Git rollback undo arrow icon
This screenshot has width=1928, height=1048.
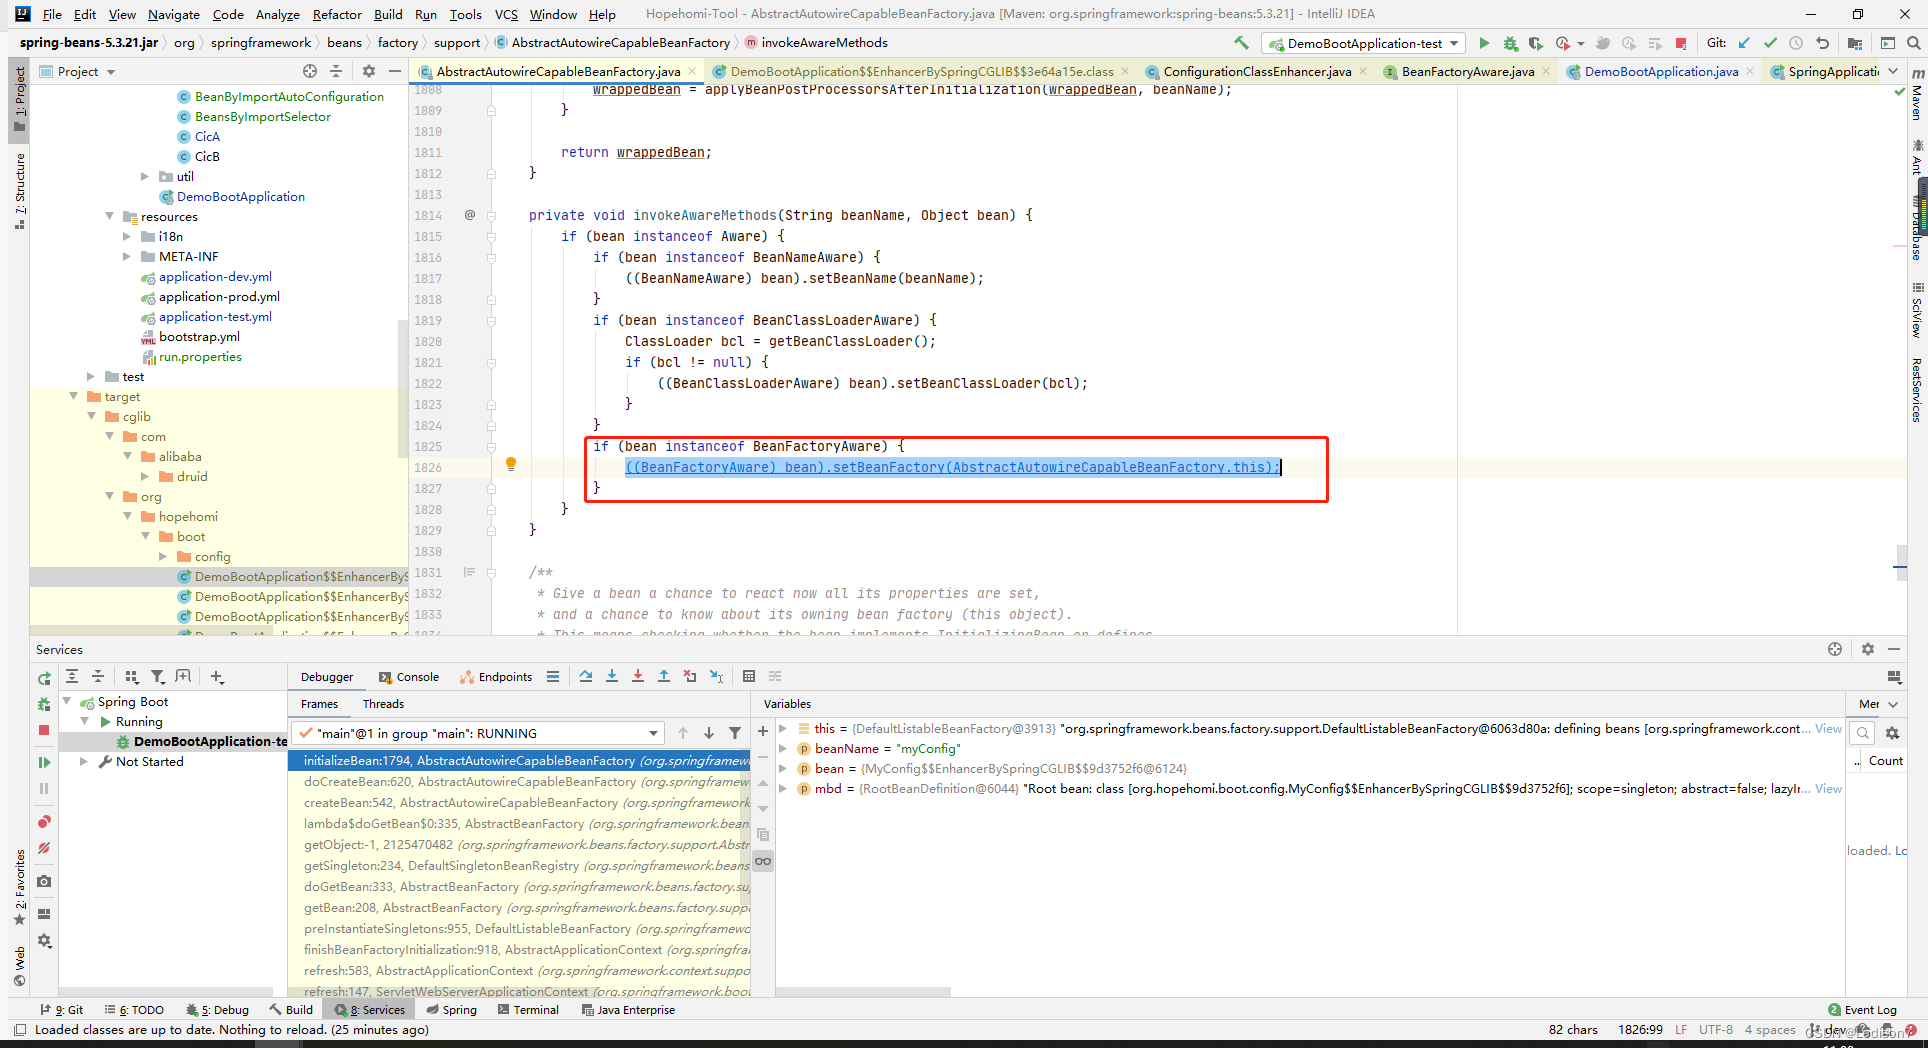click(1823, 43)
